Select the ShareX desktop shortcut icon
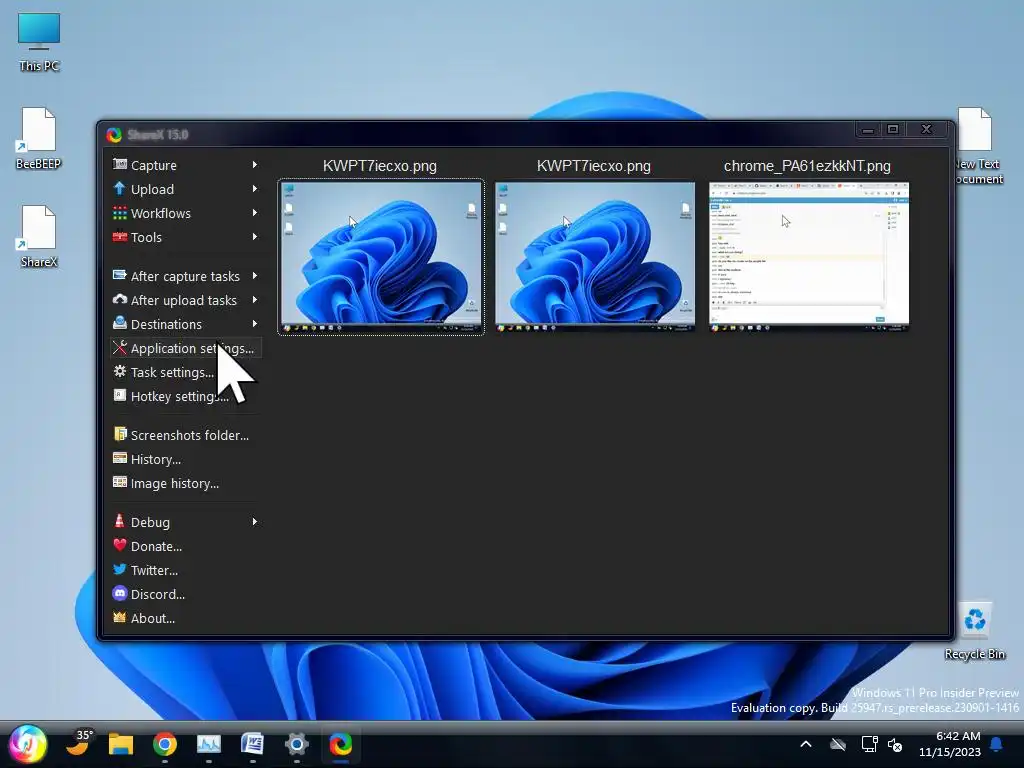Image resolution: width=1024 pixels, height=768 pixels. pos(39,236)
